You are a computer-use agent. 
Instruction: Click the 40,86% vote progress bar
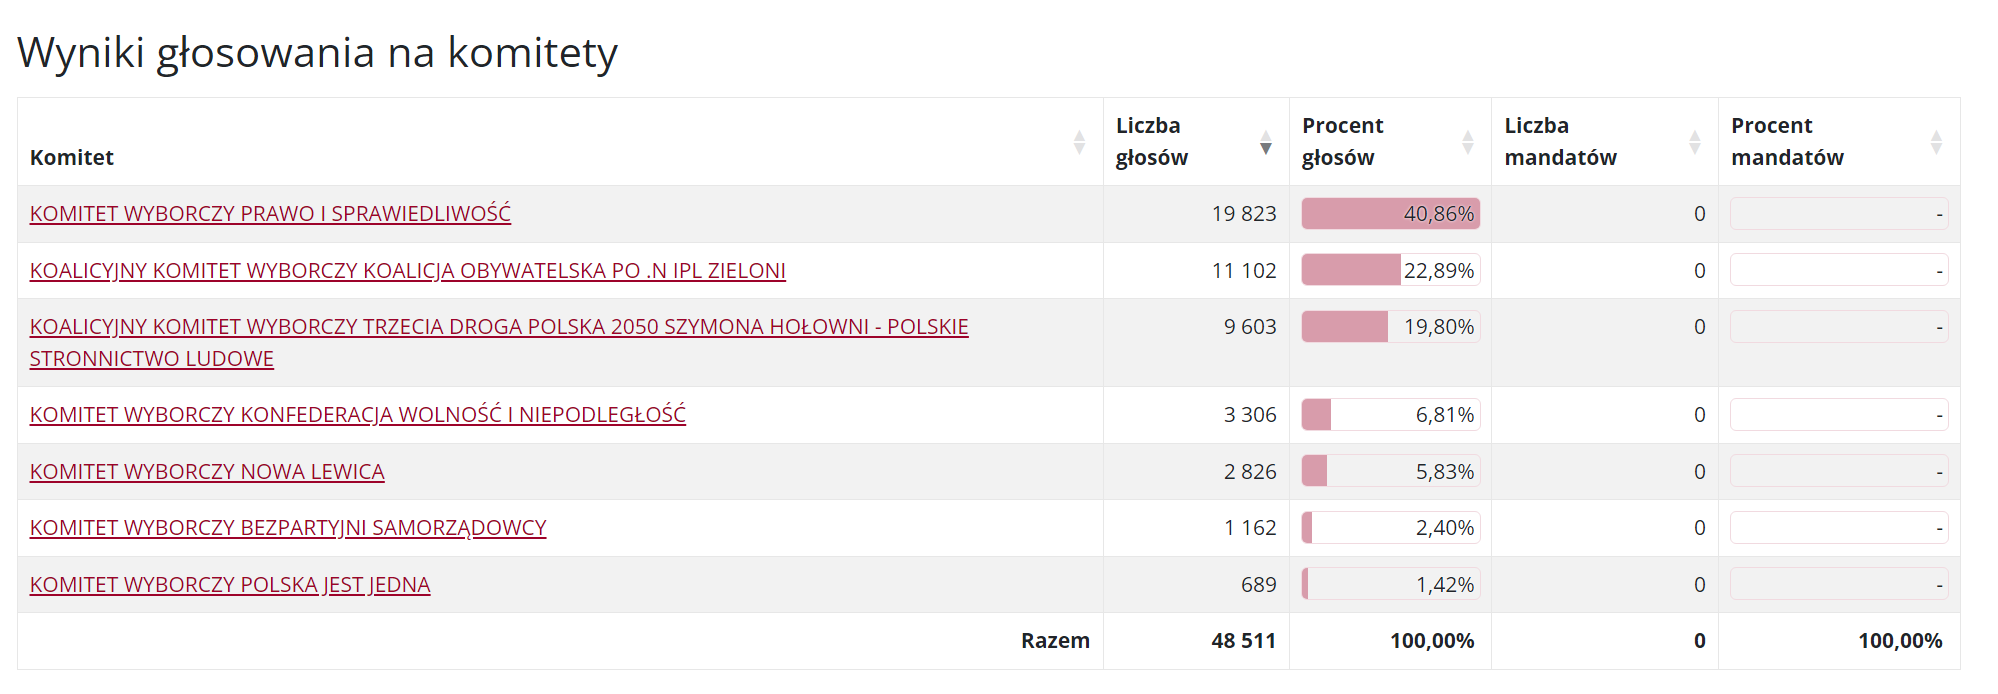click(1390, 214)
